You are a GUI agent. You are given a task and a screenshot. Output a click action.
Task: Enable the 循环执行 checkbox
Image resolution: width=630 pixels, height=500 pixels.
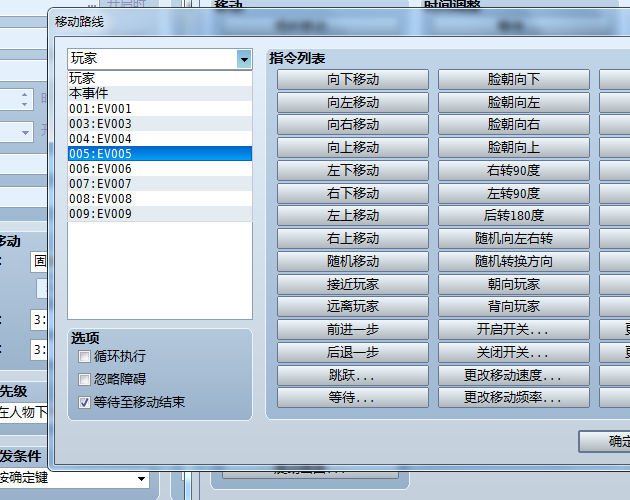[84, 357]
